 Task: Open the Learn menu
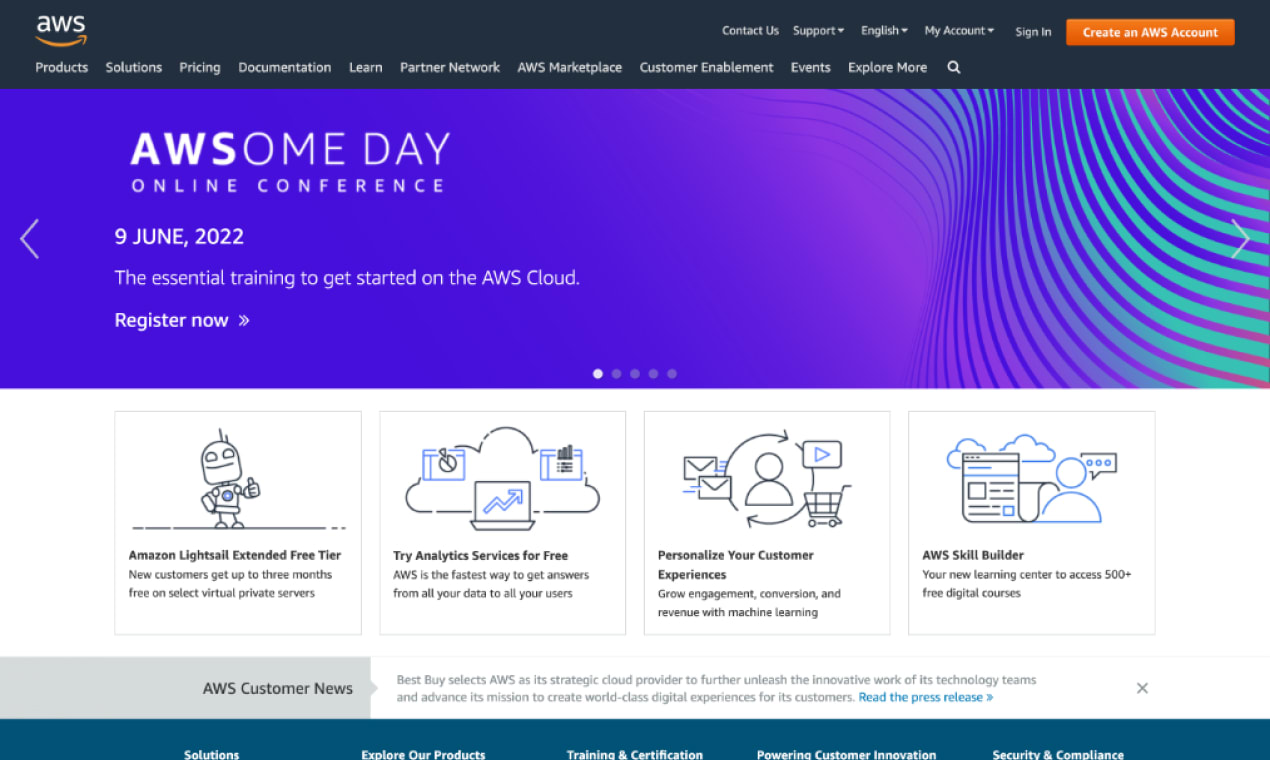tap(366, 67)
